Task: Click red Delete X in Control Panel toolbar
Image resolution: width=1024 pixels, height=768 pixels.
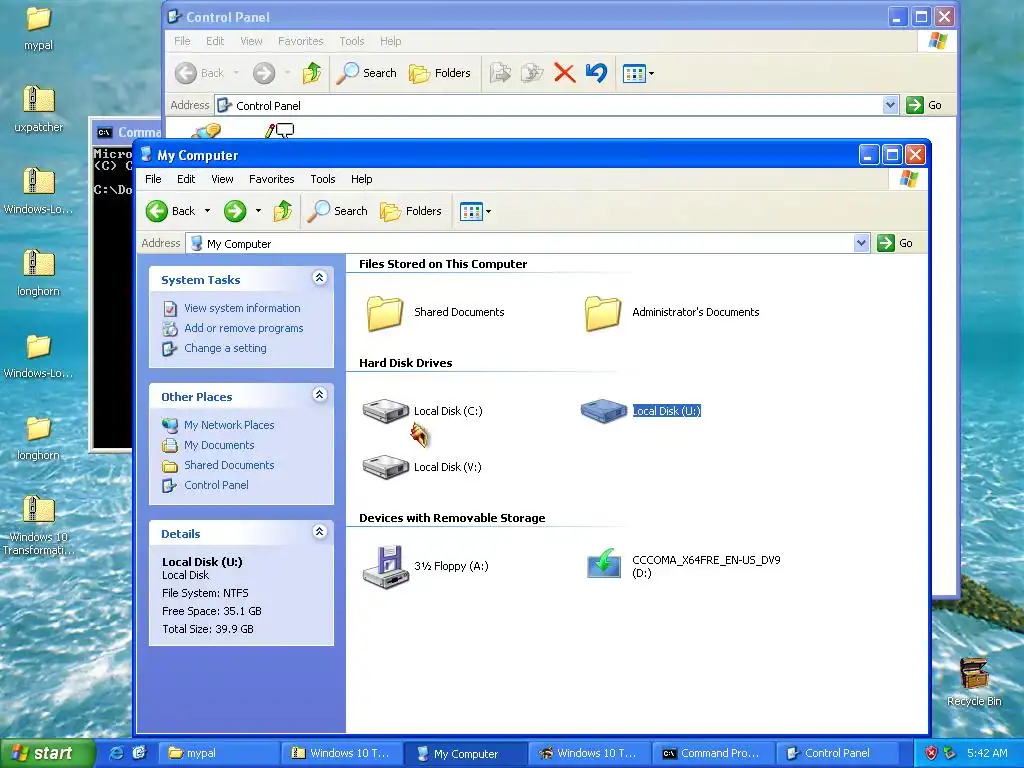Action: click(564, 73)
